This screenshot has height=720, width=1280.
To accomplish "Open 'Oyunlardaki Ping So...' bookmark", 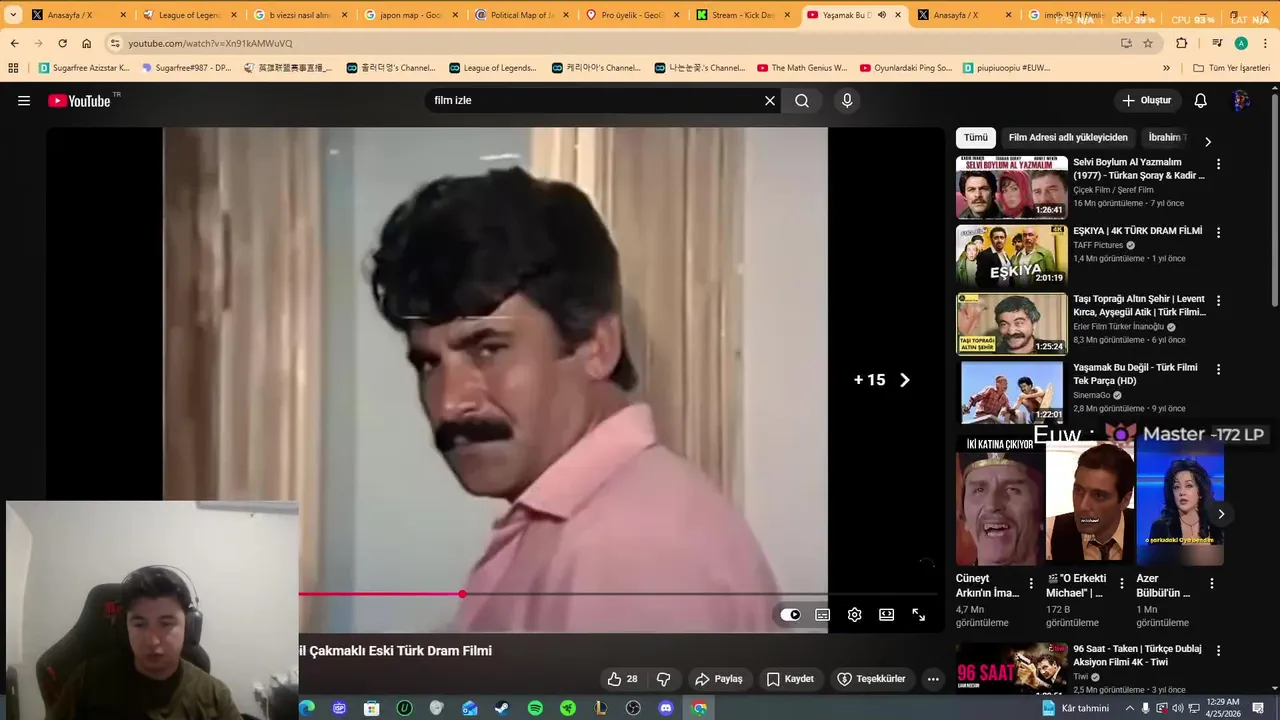I will coord(906,68).
